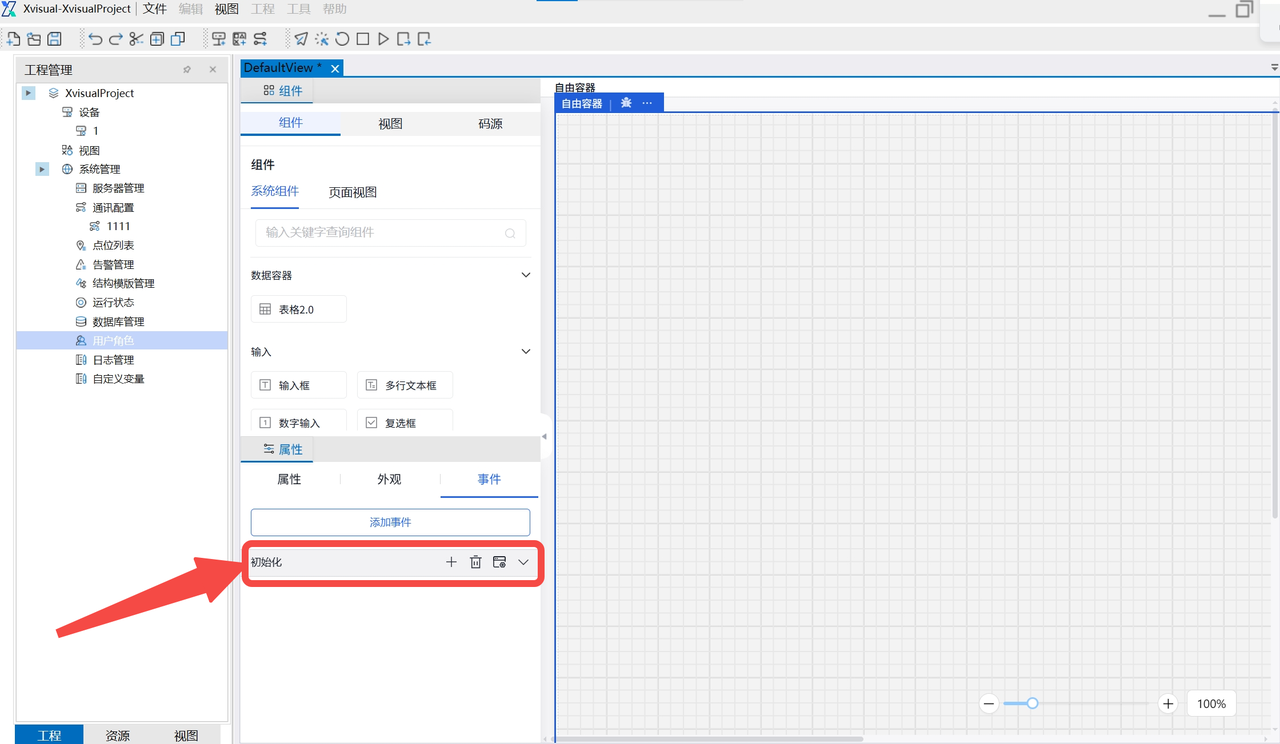Collapse the 系统管理 tree node
The width and height of the screenshot is (1280, 744).
(42, 169)
